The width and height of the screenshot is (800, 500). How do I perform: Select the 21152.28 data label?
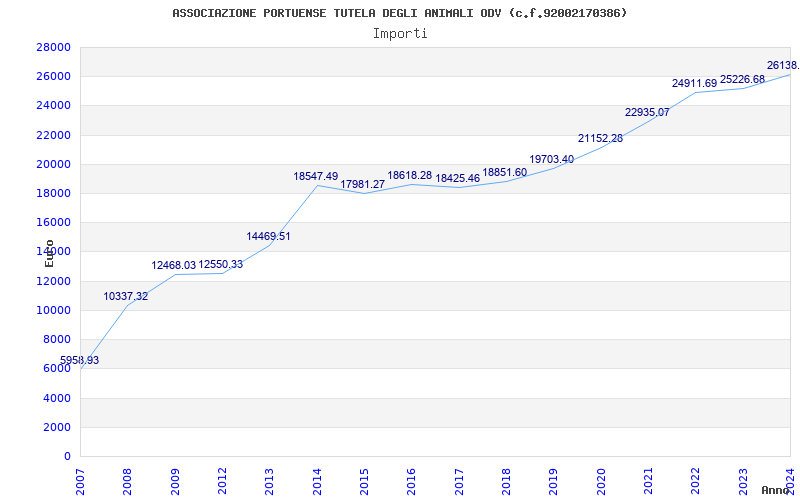(600, 138)
